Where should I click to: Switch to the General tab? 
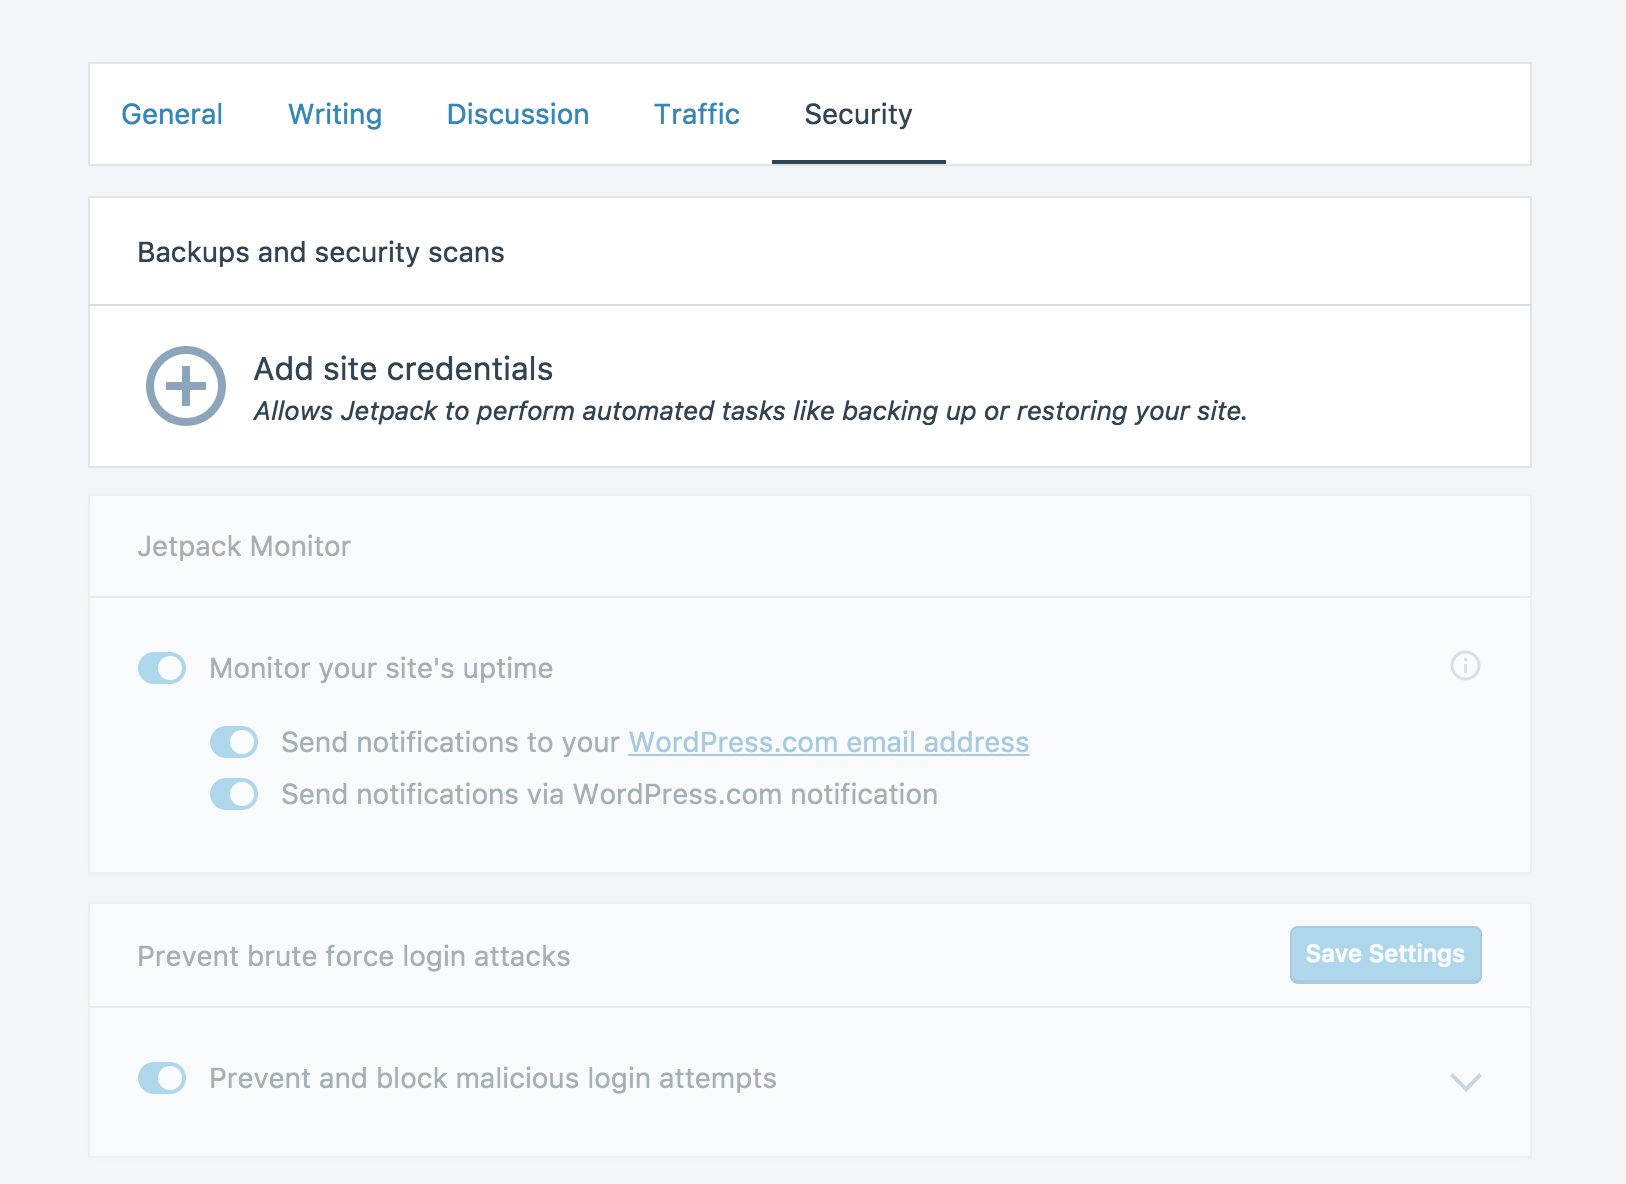pos(172,114)
